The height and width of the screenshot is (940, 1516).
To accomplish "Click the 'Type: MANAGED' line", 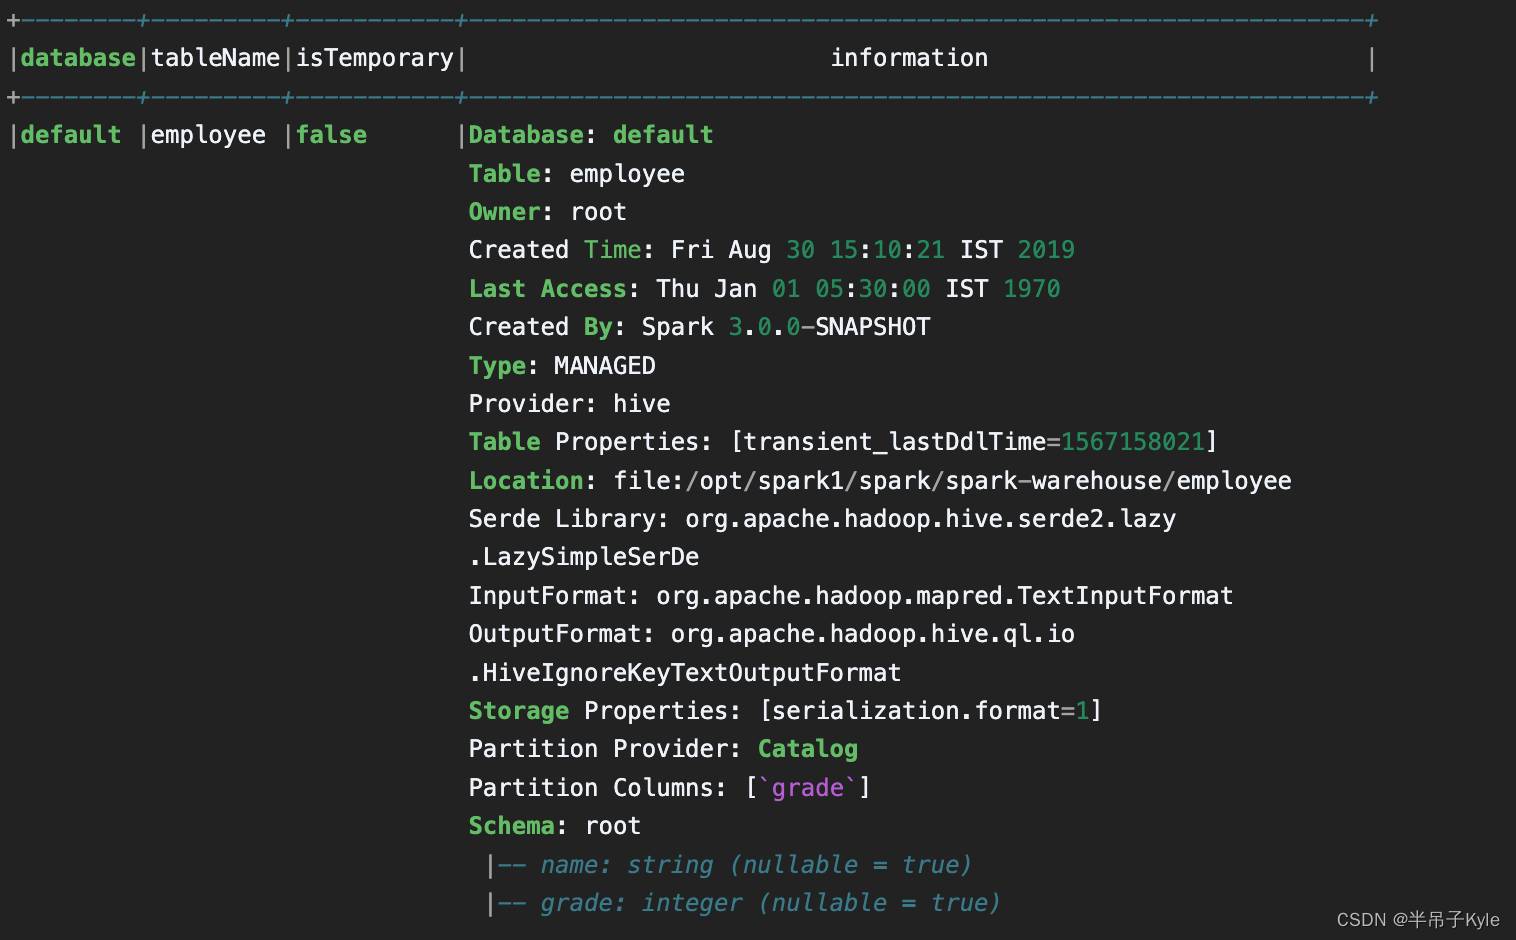I will click(562, 366).
